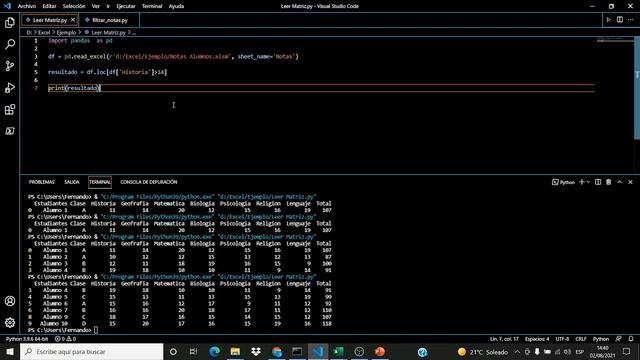This screenshot has width=640, height=360.
Task: Open the Windows Start menu
Action: pos(10,351)
